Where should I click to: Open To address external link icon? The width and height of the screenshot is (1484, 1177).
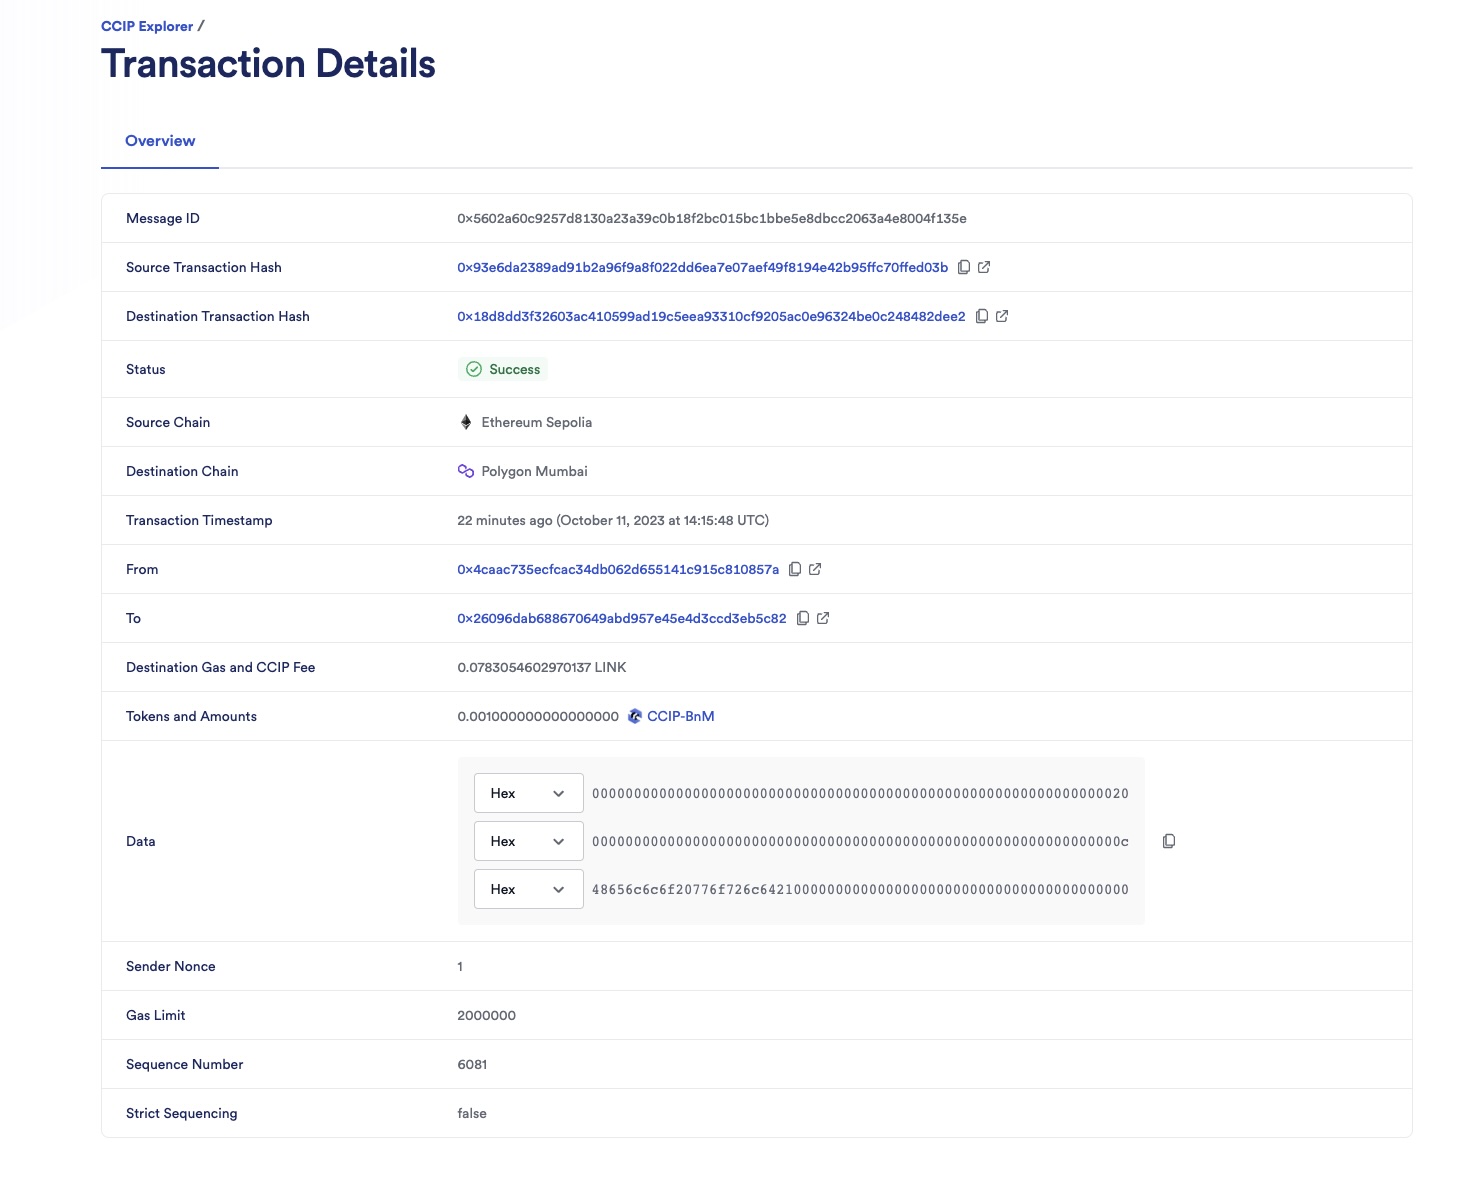pyautogui.click(x=823, y=618)
